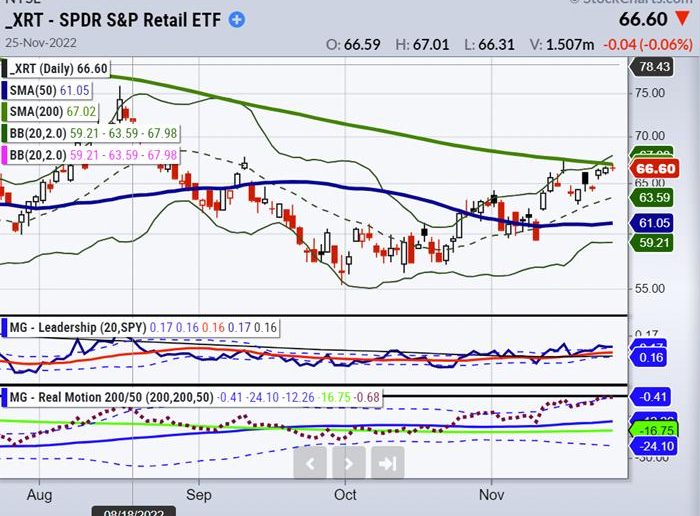Click the V: 1.507m volume value
Viewport: 700px width, 516px height.
point(562,45)
